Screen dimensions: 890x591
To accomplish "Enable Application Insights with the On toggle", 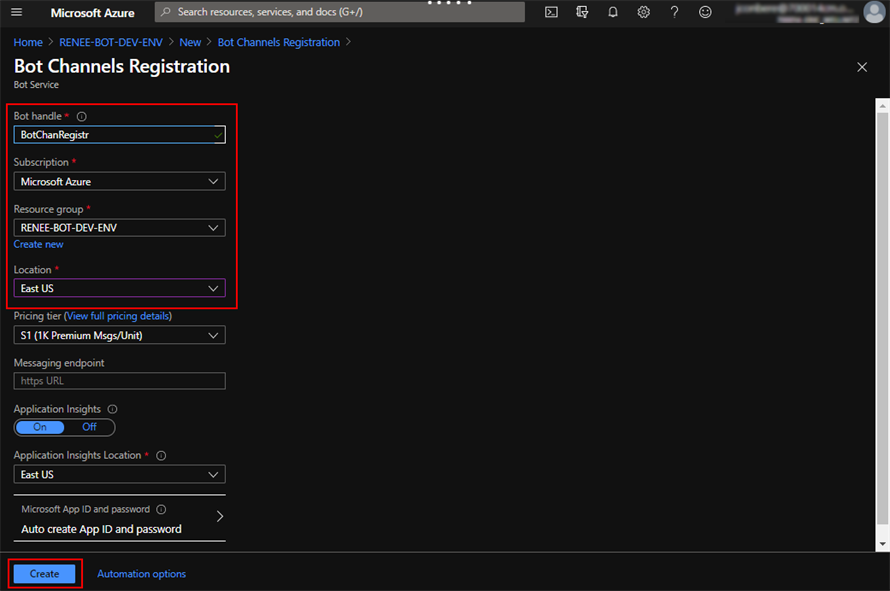I will [x=38, y=427].
